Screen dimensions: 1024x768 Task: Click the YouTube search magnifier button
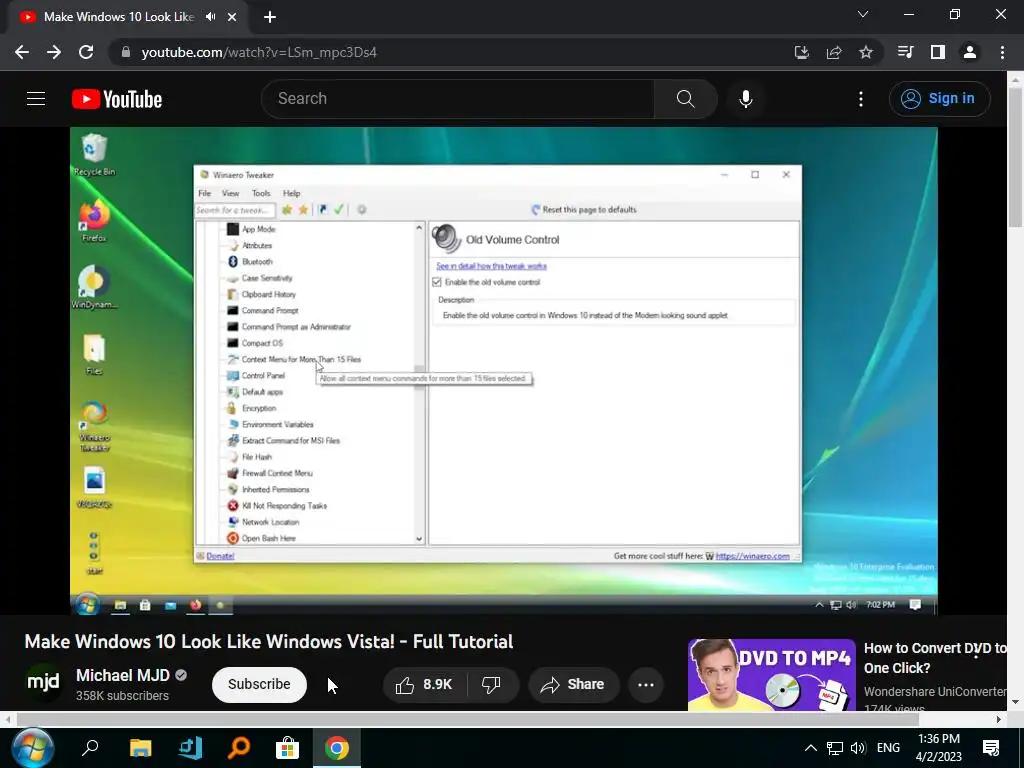click(685, 99)
